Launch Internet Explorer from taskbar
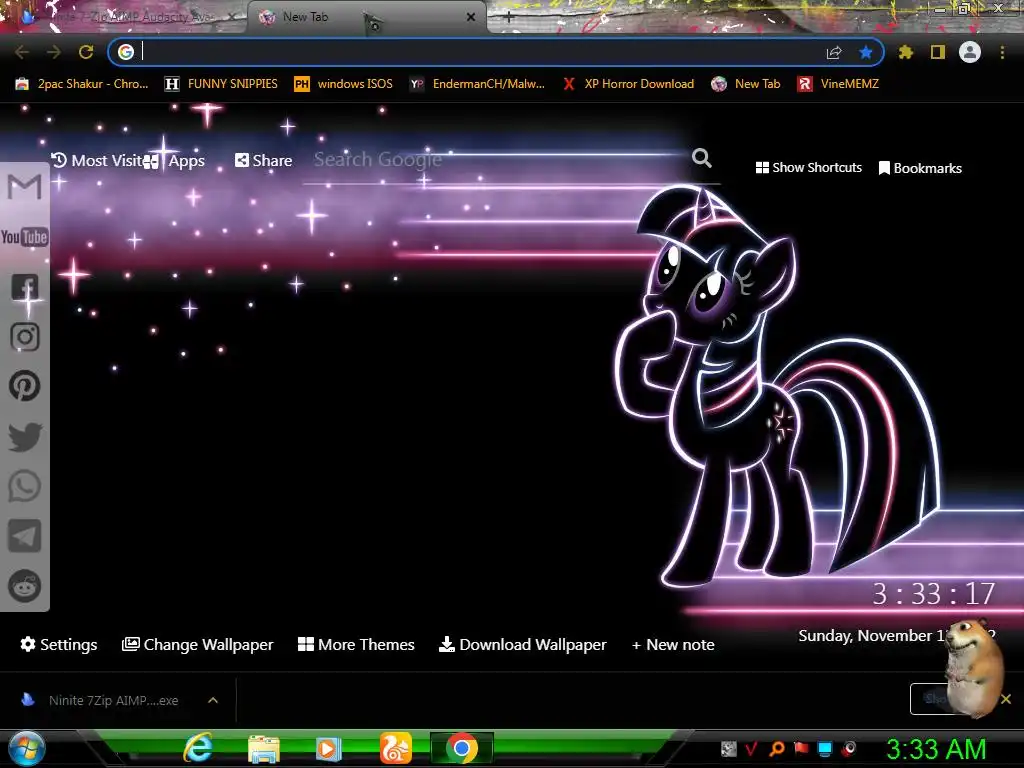Image resolution: width=1024 pixels, height=768 pixels. [198, 748]
